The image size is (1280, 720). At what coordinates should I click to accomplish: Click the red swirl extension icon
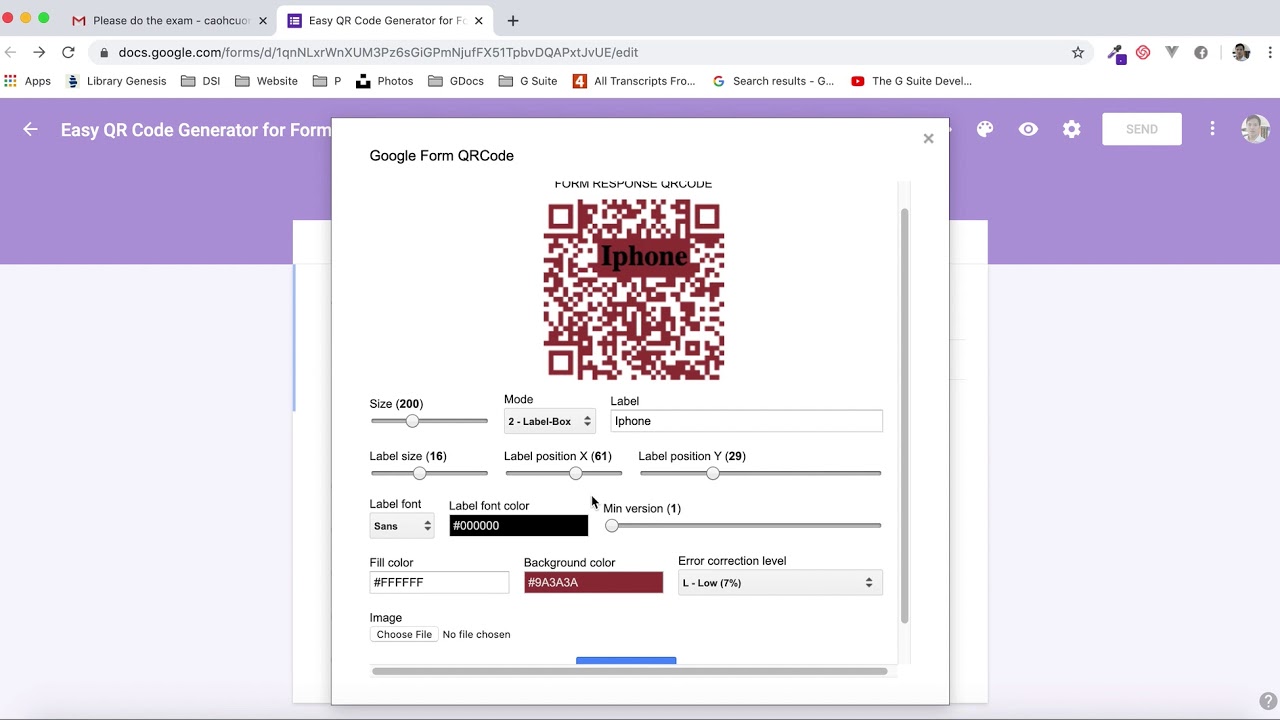1143,52
